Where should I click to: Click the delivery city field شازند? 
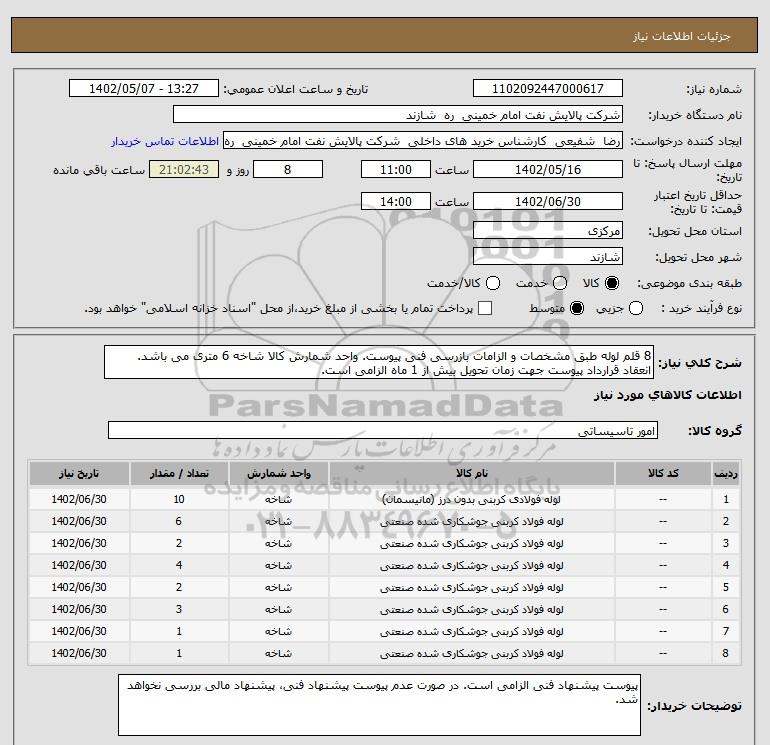coord(548,256)
